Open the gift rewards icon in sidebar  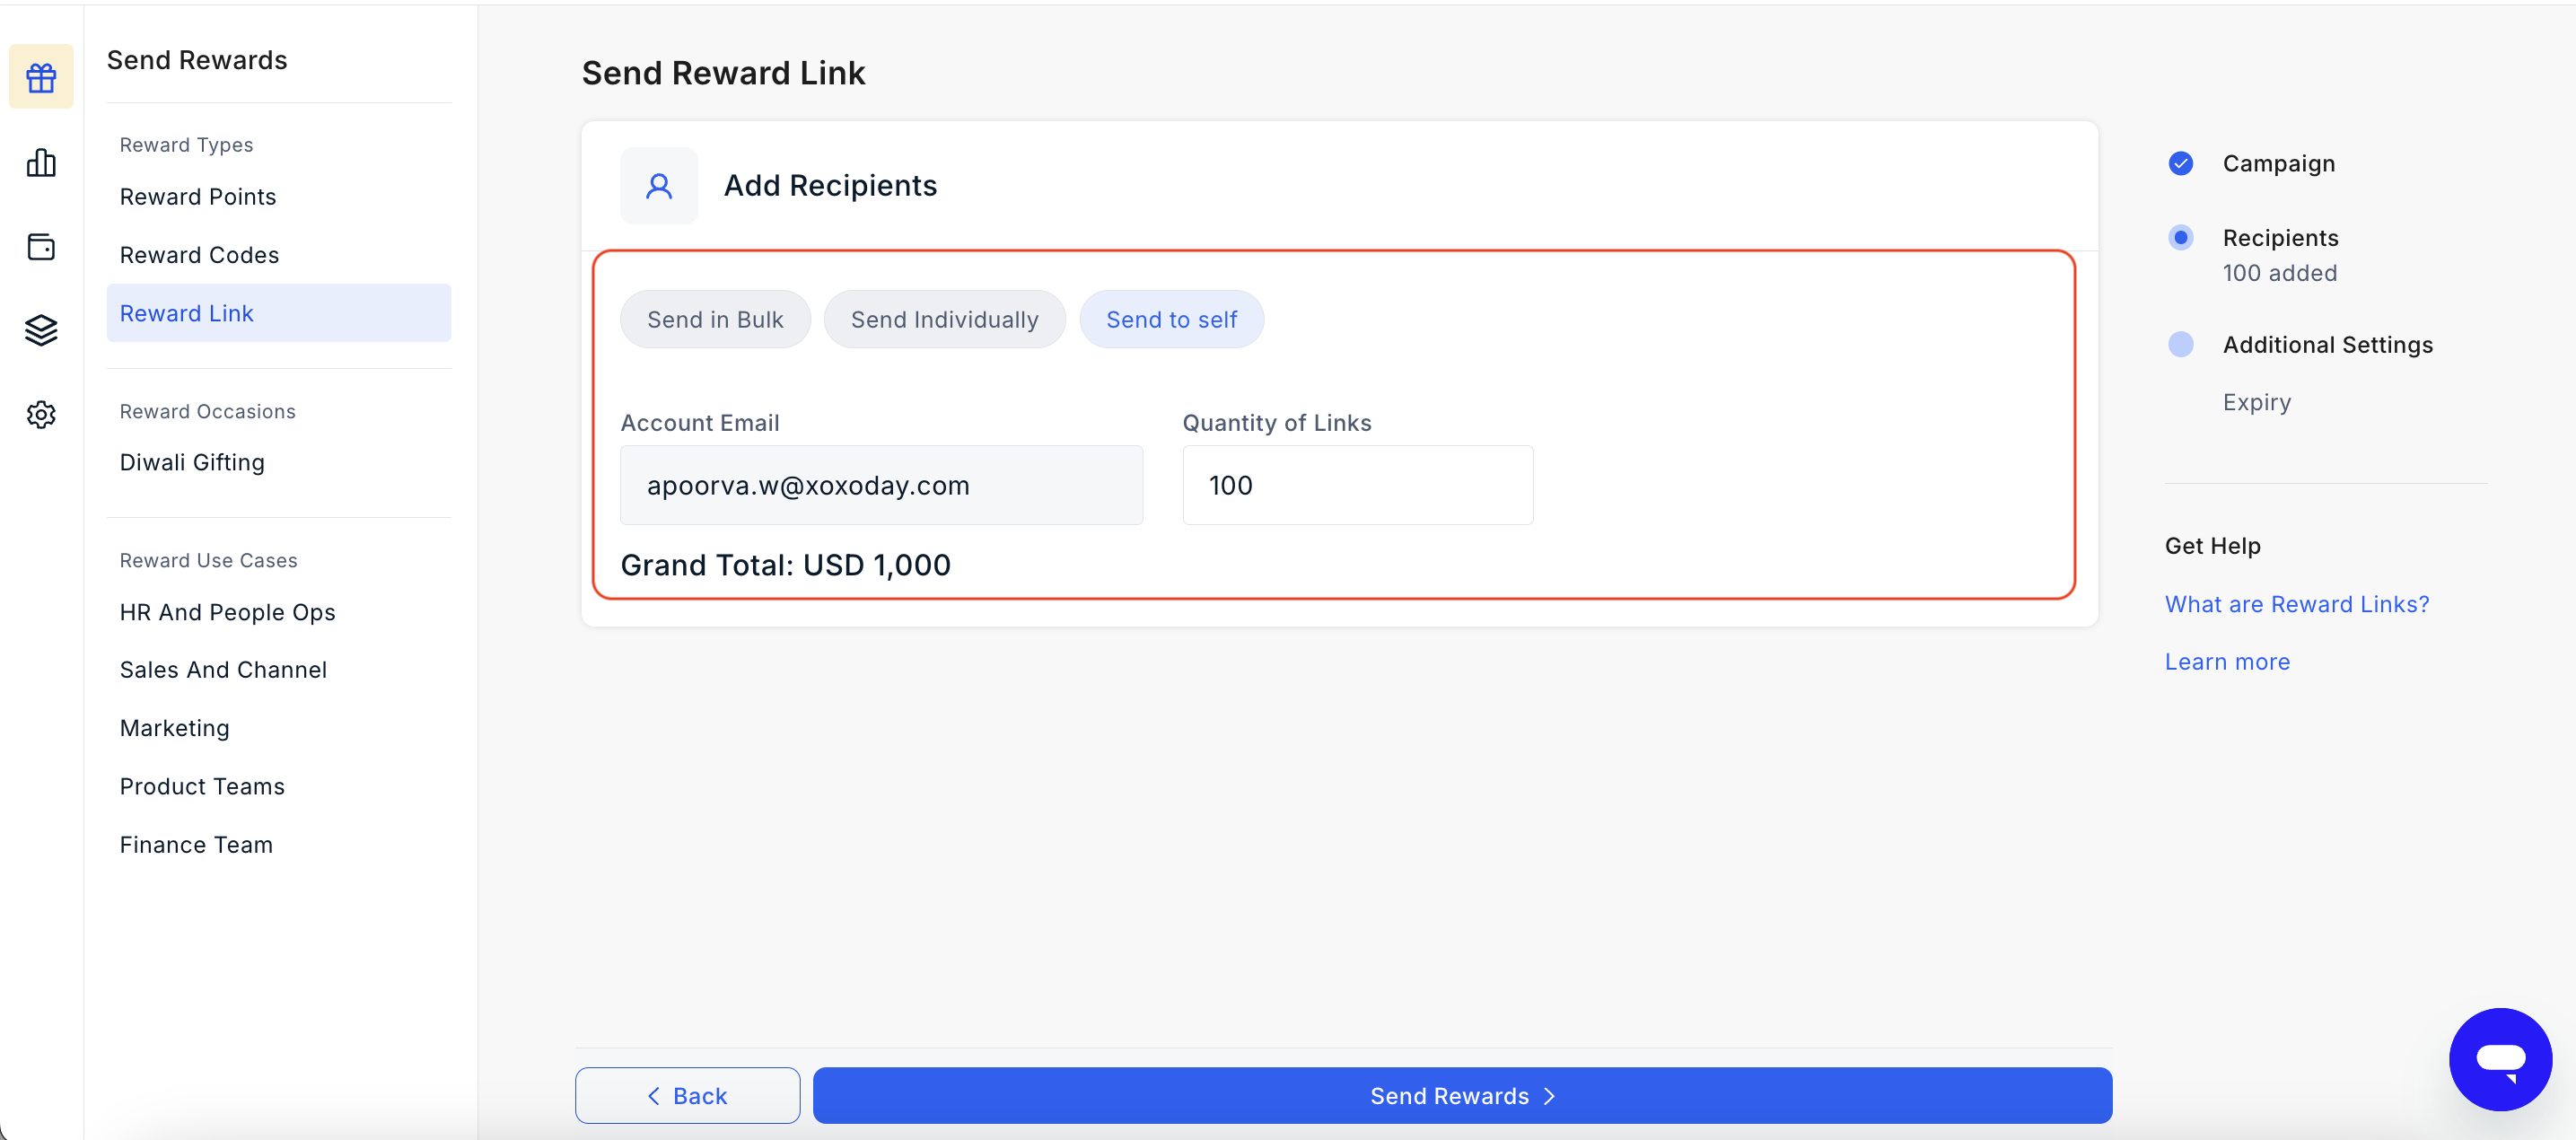point(41,77)
